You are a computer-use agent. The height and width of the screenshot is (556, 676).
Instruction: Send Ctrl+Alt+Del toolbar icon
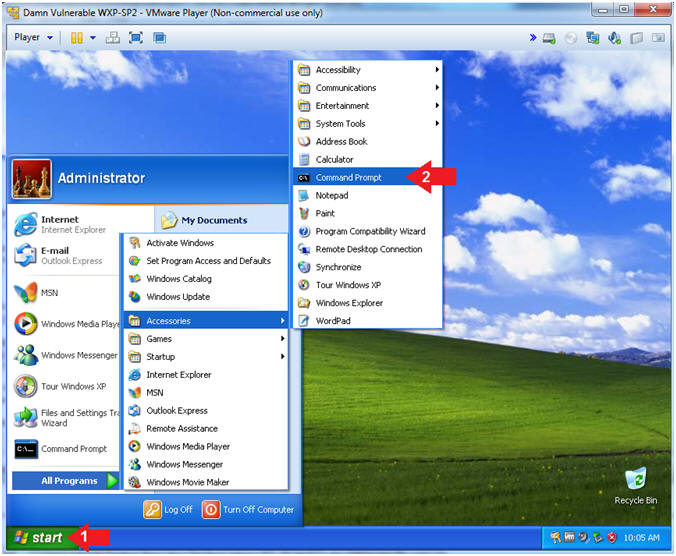113,38
